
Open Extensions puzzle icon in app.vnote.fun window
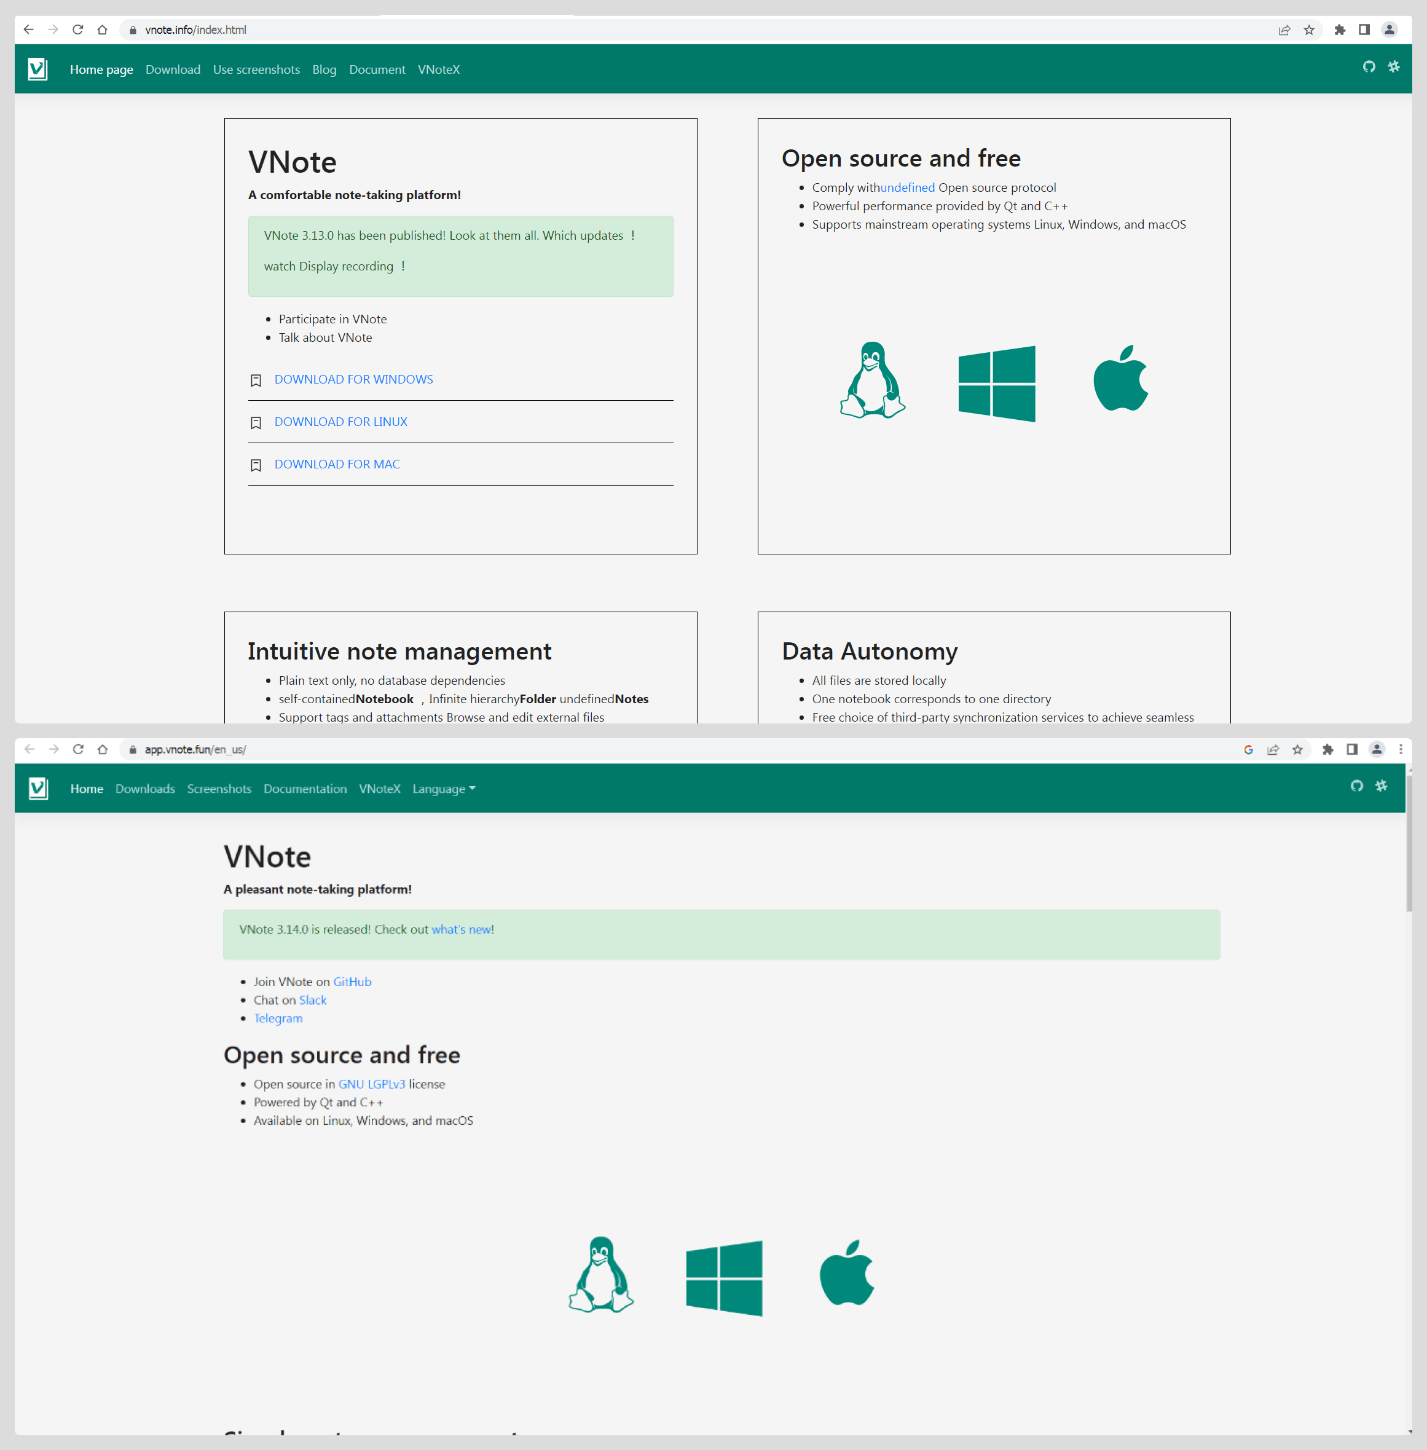coord(1327,749)
